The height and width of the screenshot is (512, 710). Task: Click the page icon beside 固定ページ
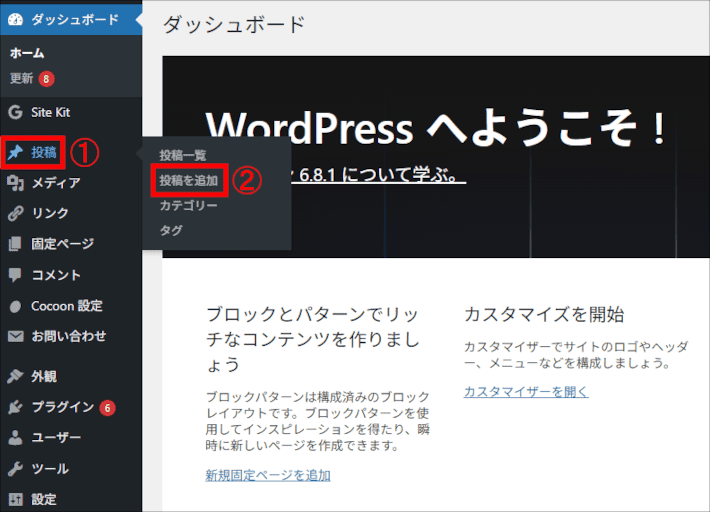(15, 244)
